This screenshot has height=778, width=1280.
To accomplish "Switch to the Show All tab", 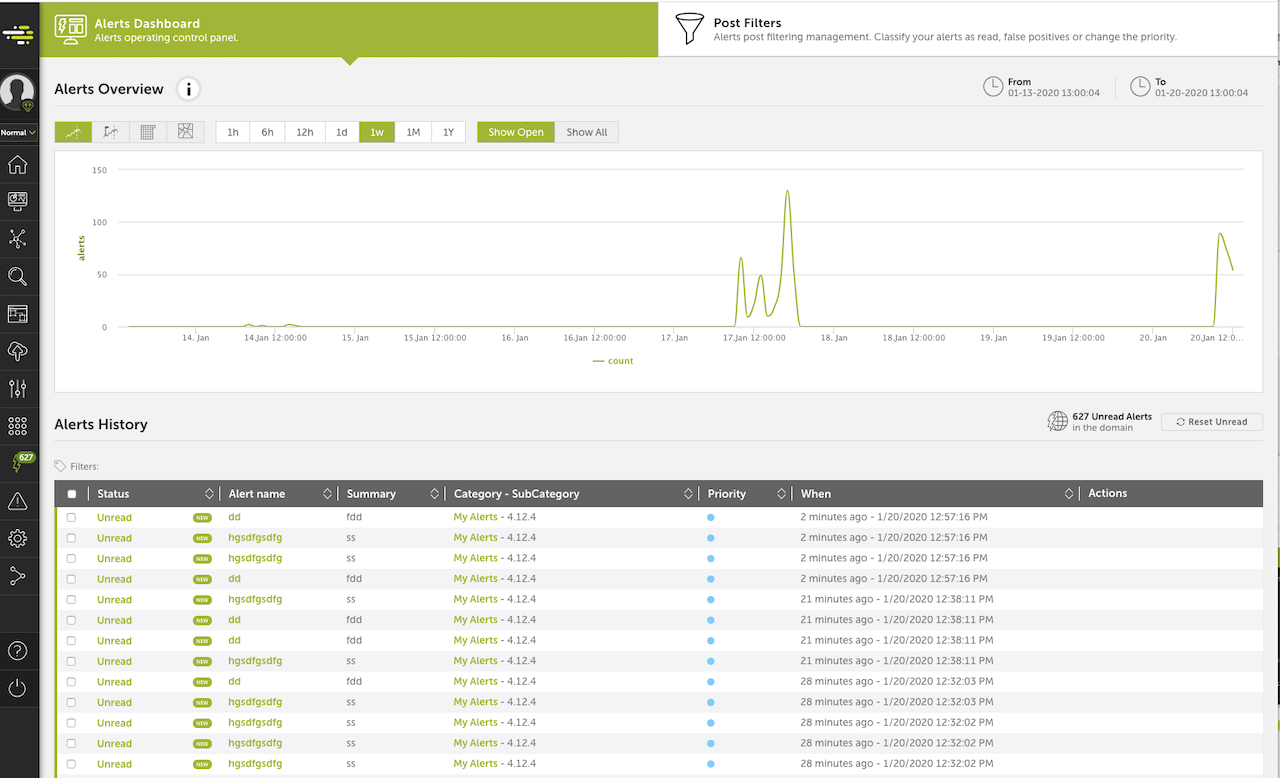I will [x=586, y=131].
